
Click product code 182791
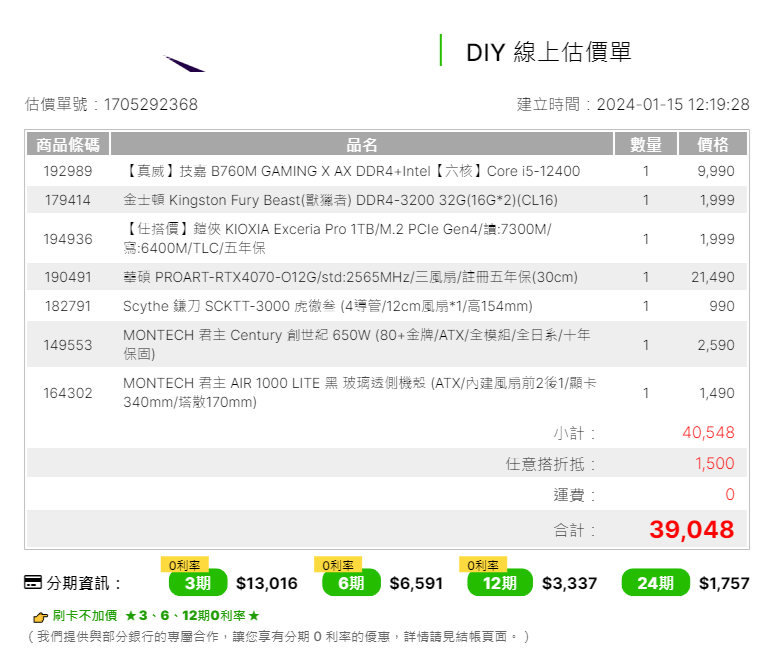click(68, 306)
